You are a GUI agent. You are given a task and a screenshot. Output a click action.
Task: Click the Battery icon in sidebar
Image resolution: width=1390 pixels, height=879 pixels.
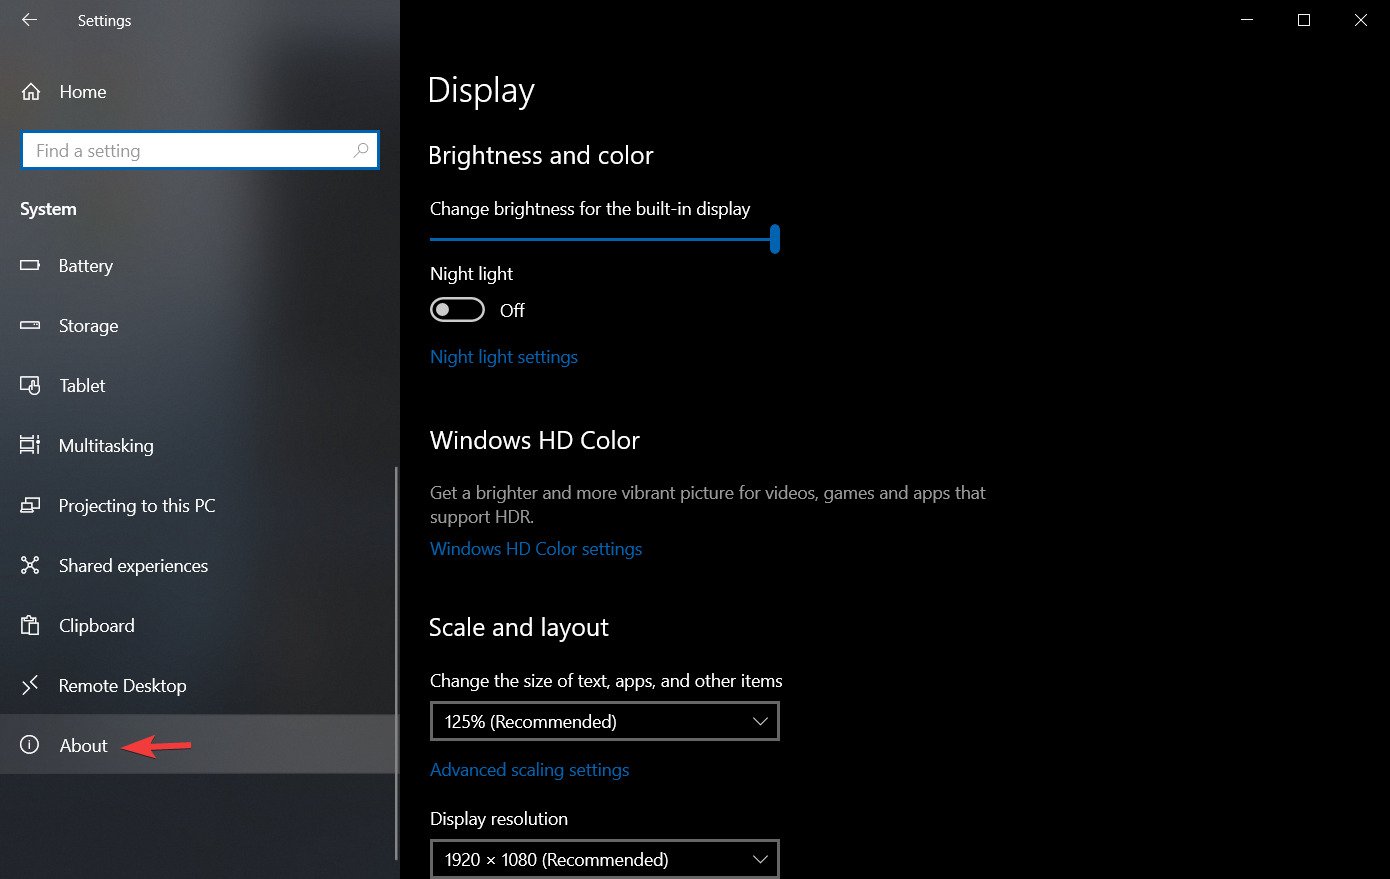[30, 266]
